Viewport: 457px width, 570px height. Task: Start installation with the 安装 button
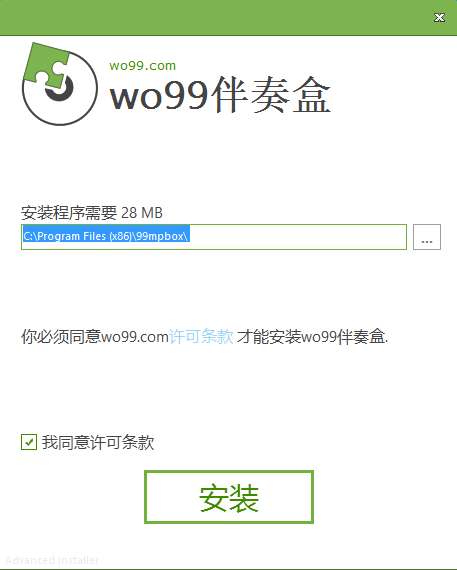pyautogui.click(x=229, y=497)
